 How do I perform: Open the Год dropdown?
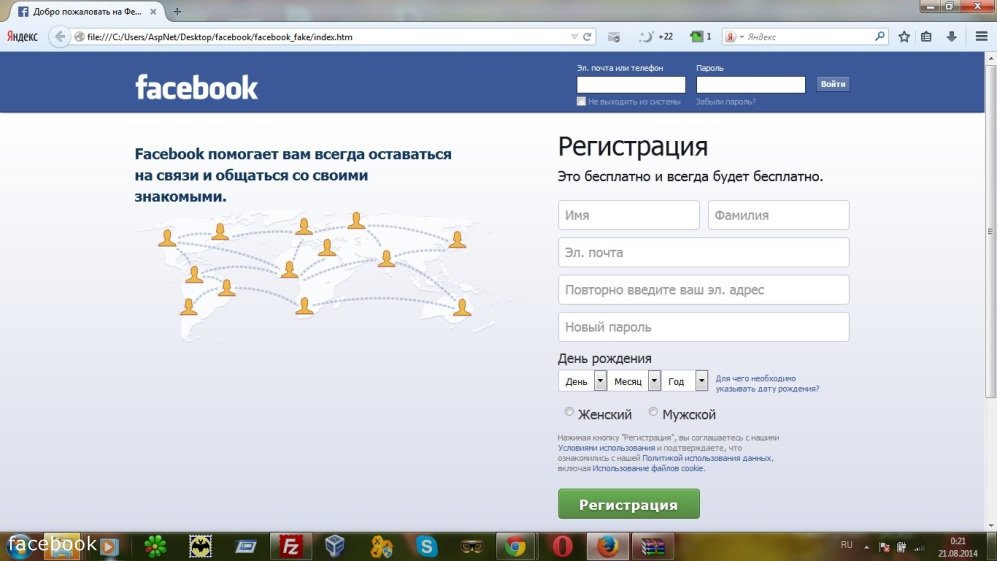[685, 381]
